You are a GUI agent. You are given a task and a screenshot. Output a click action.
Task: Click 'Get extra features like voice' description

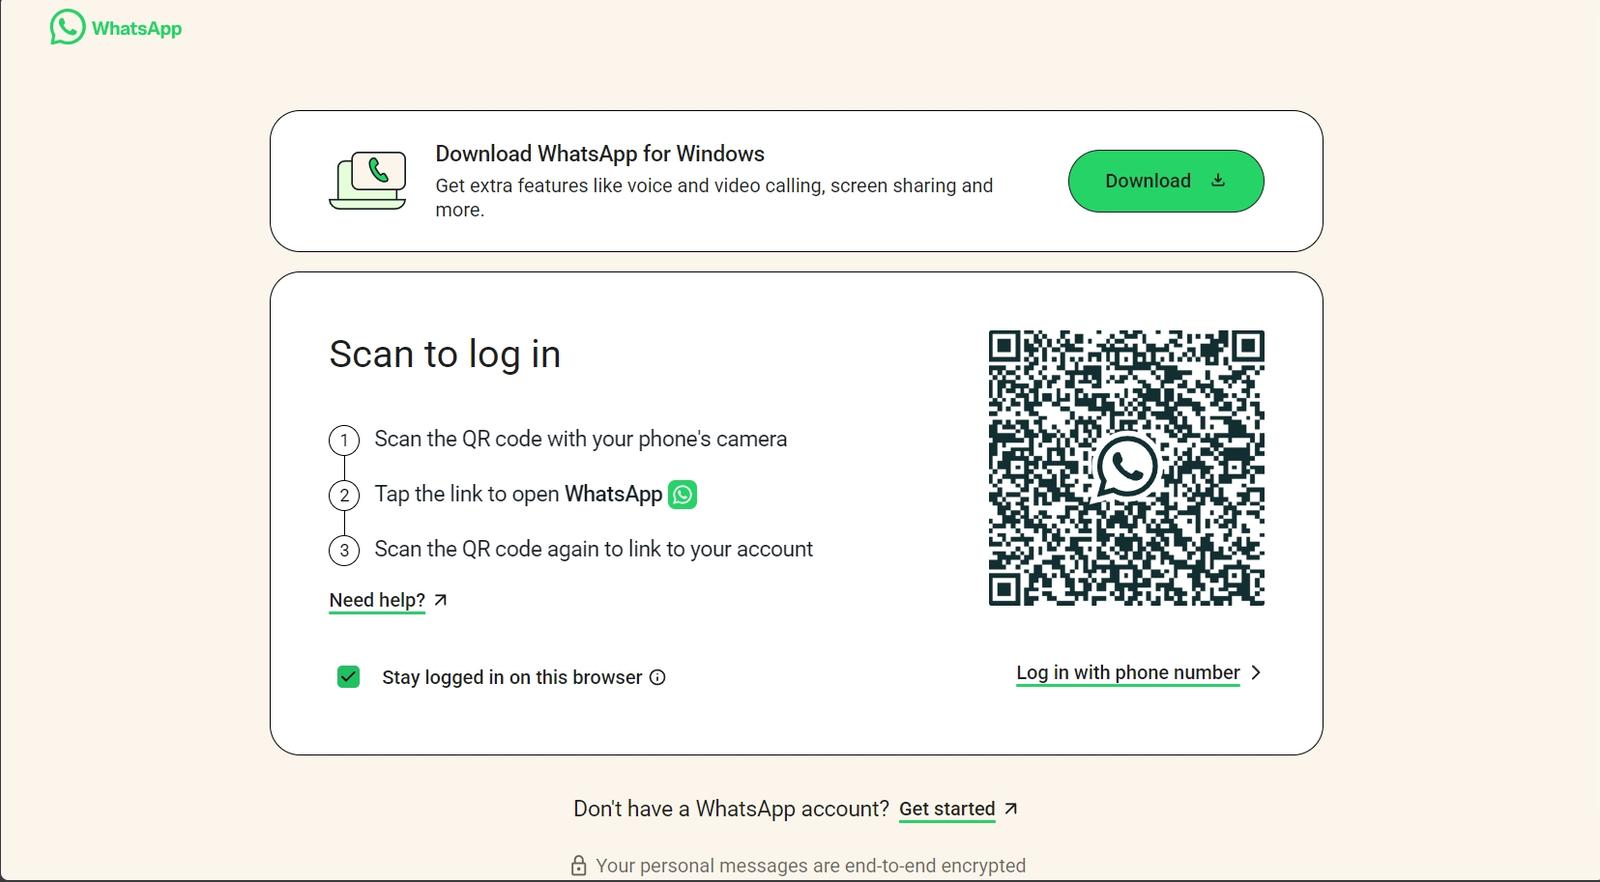click(714, 198)
